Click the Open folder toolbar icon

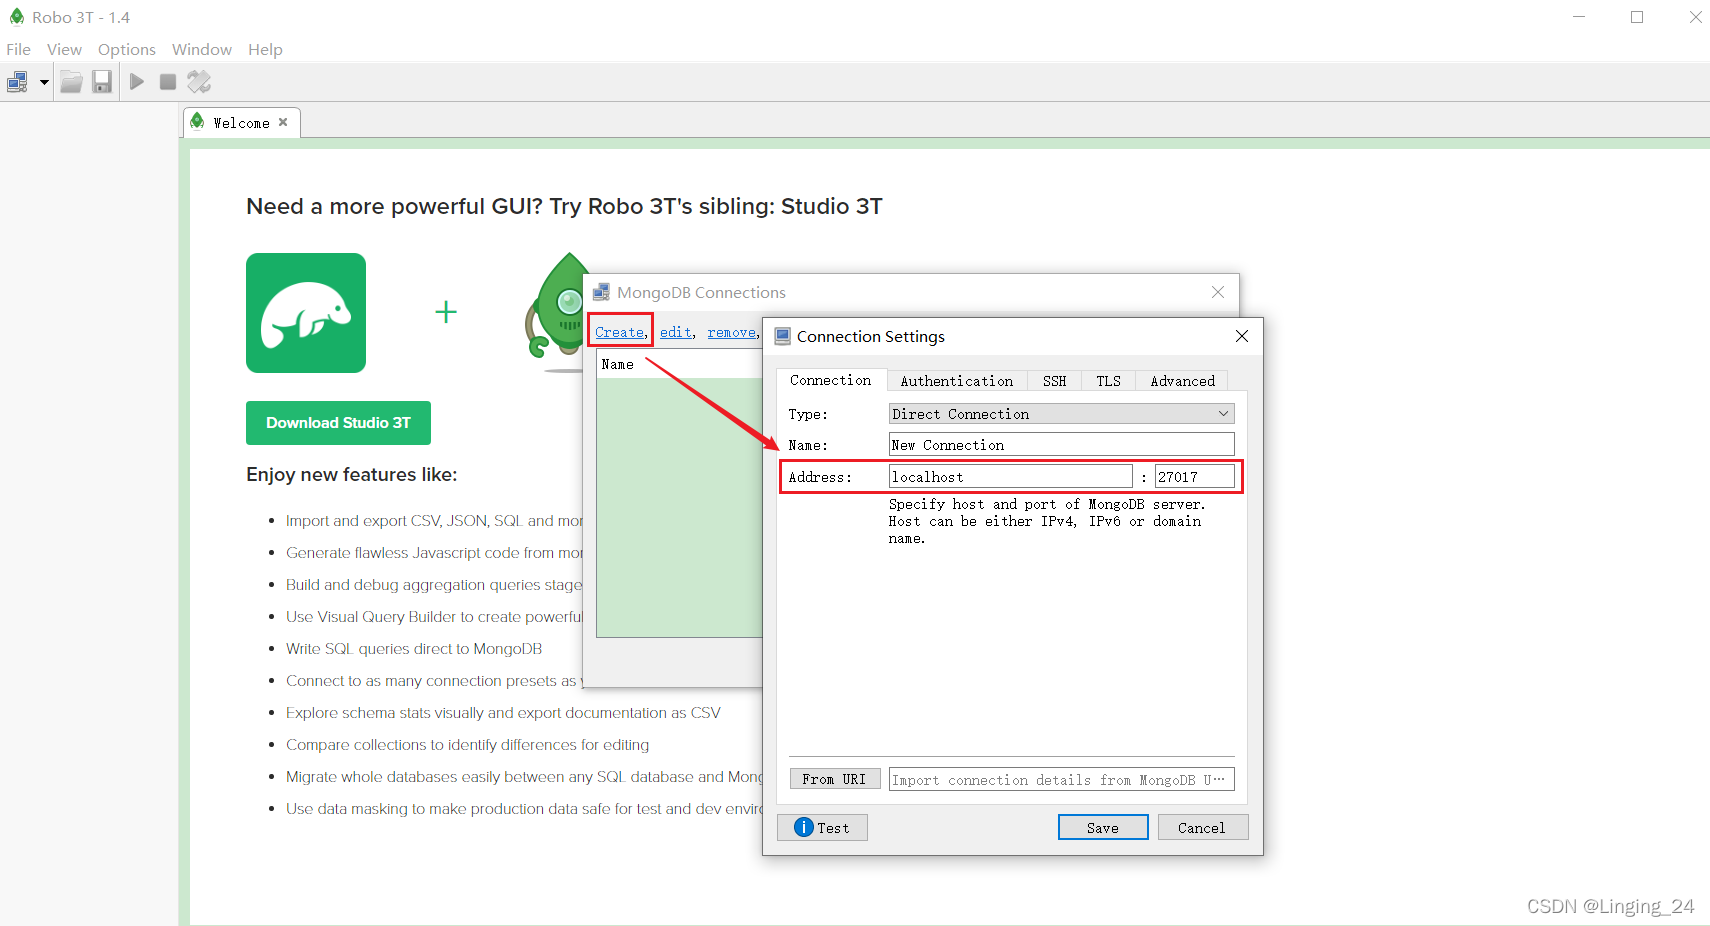(71, 82)
